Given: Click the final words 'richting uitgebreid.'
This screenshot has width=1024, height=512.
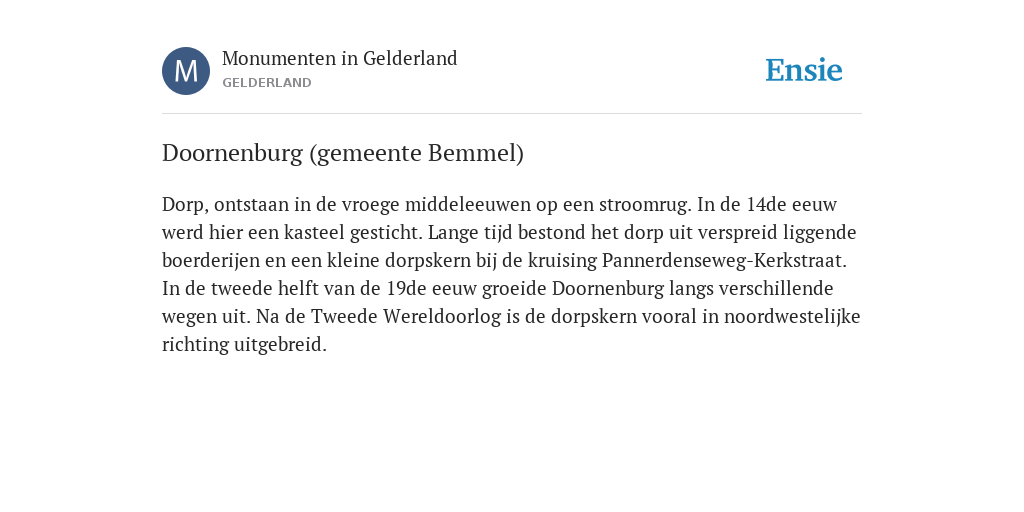Looking at the screenshot, I should [x=244, y=345].
